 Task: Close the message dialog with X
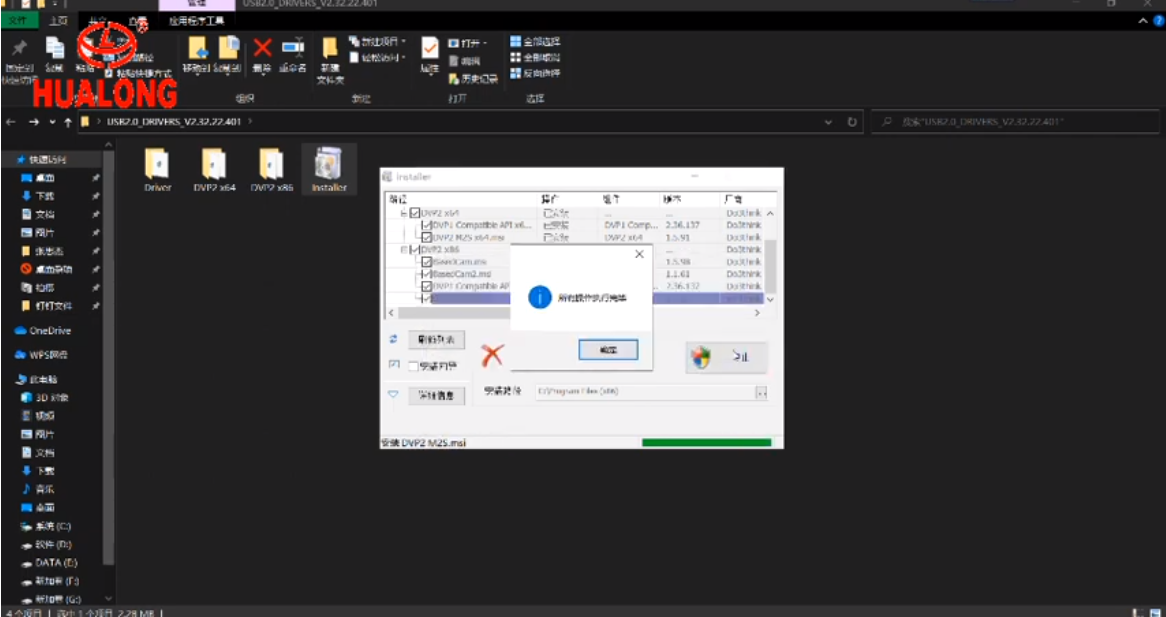639,254
